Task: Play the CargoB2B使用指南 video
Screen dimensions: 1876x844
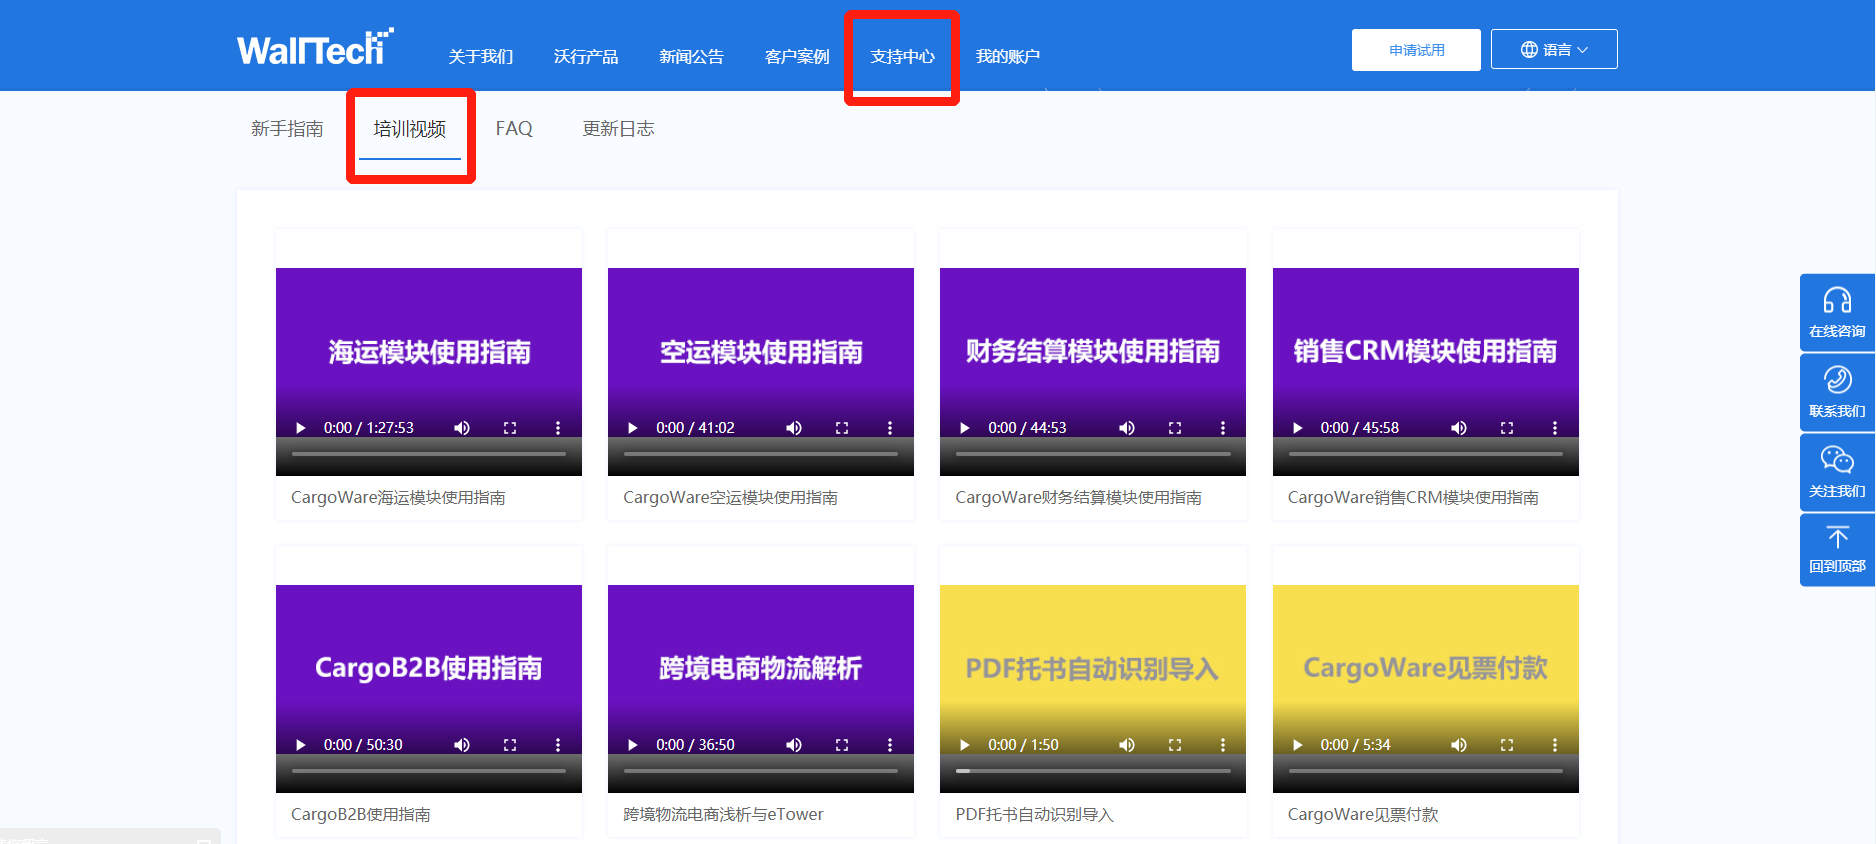Action: [300, 745]
